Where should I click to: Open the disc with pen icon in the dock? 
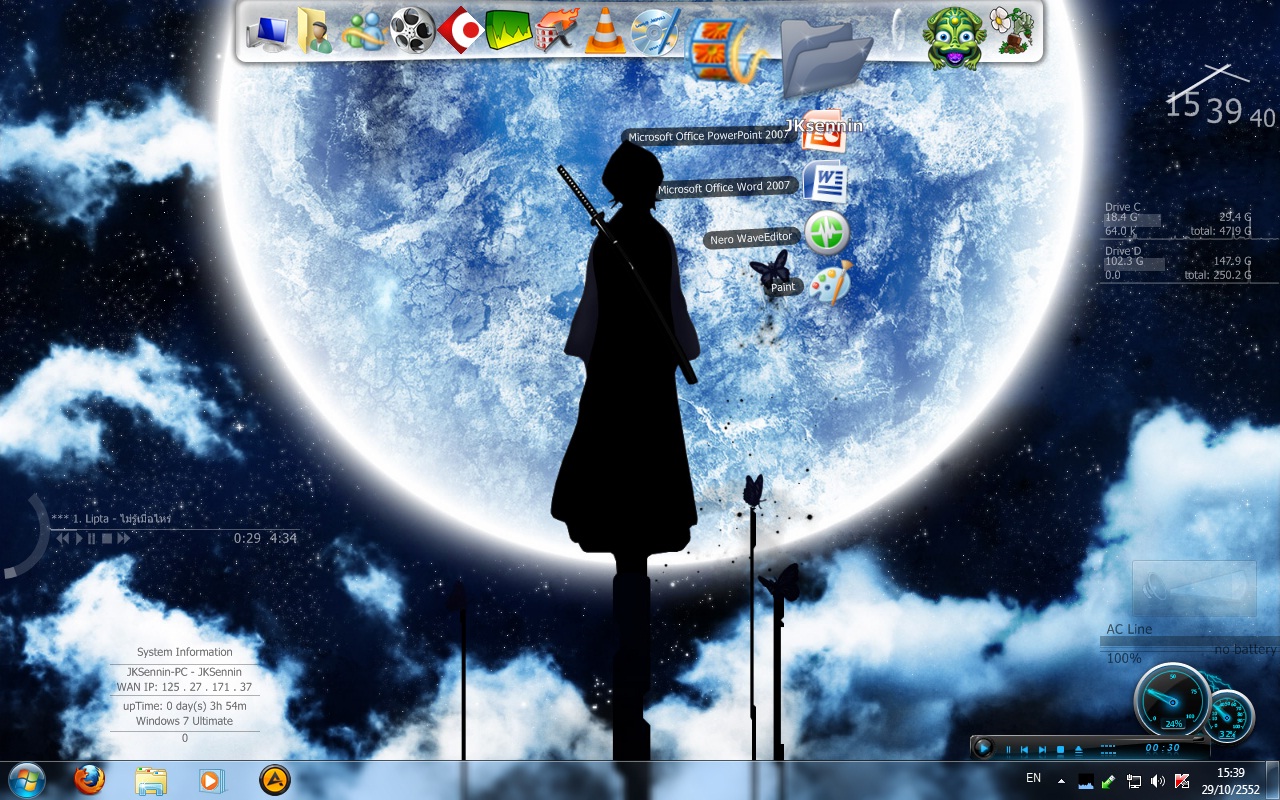coord(655,30)
